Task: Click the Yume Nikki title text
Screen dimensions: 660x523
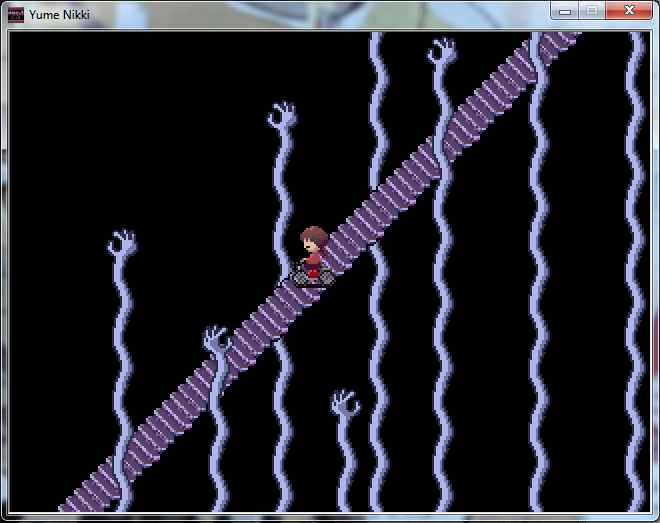Action: [x=59, y=15]
